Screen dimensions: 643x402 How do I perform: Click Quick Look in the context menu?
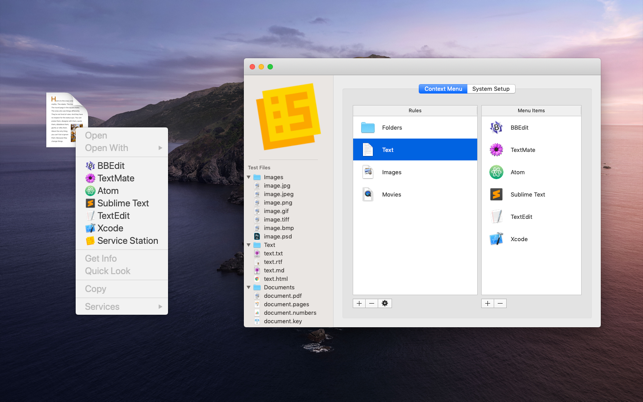point(122,271)
